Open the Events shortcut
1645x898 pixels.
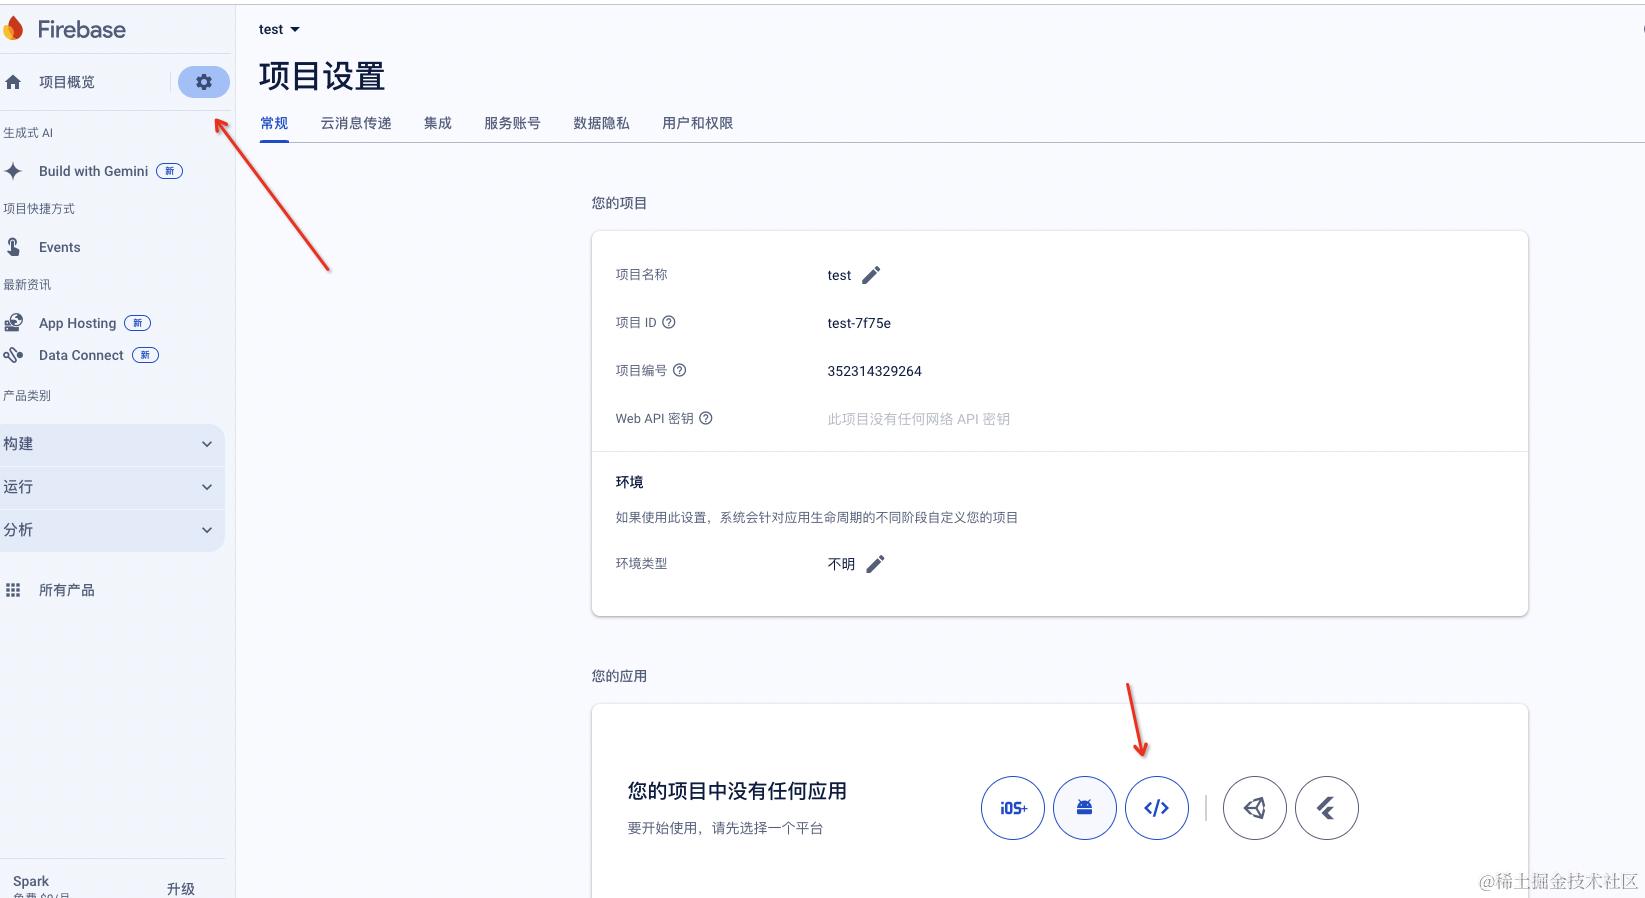60,247
